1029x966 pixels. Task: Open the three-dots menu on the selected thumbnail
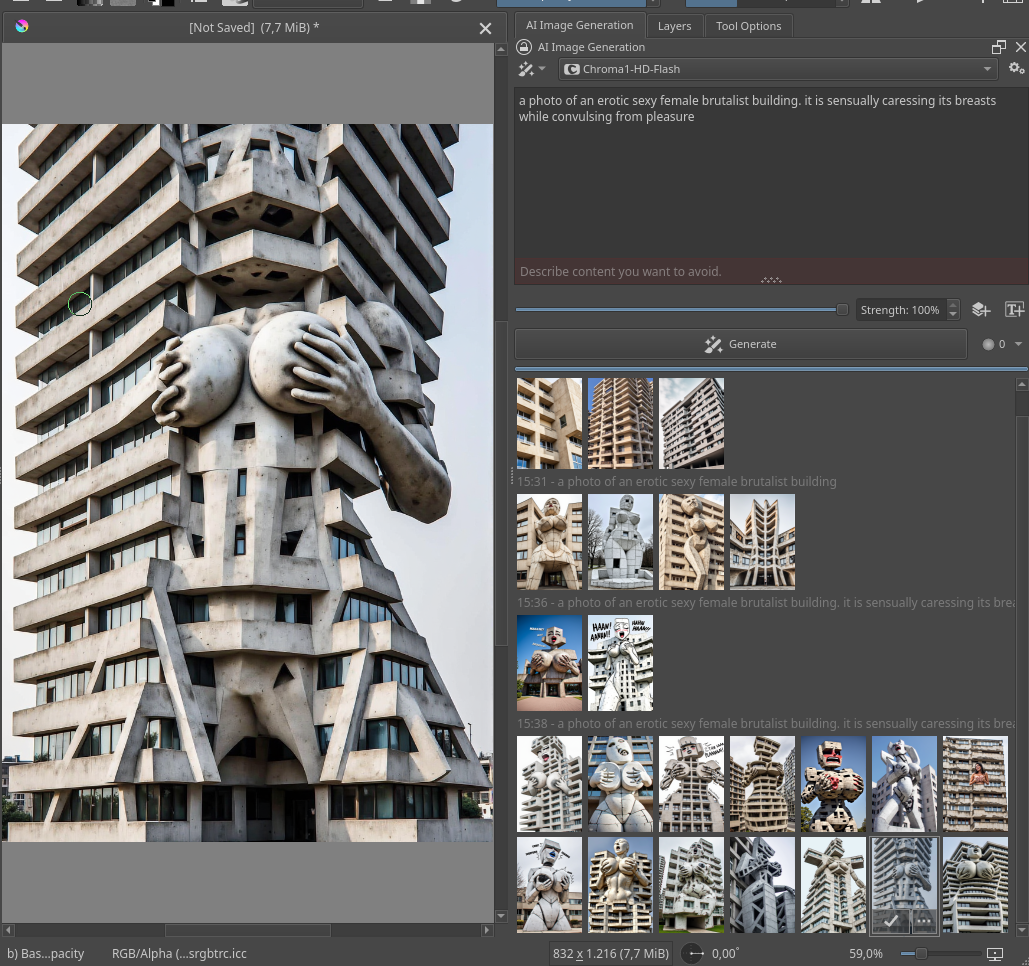[924, 920]
